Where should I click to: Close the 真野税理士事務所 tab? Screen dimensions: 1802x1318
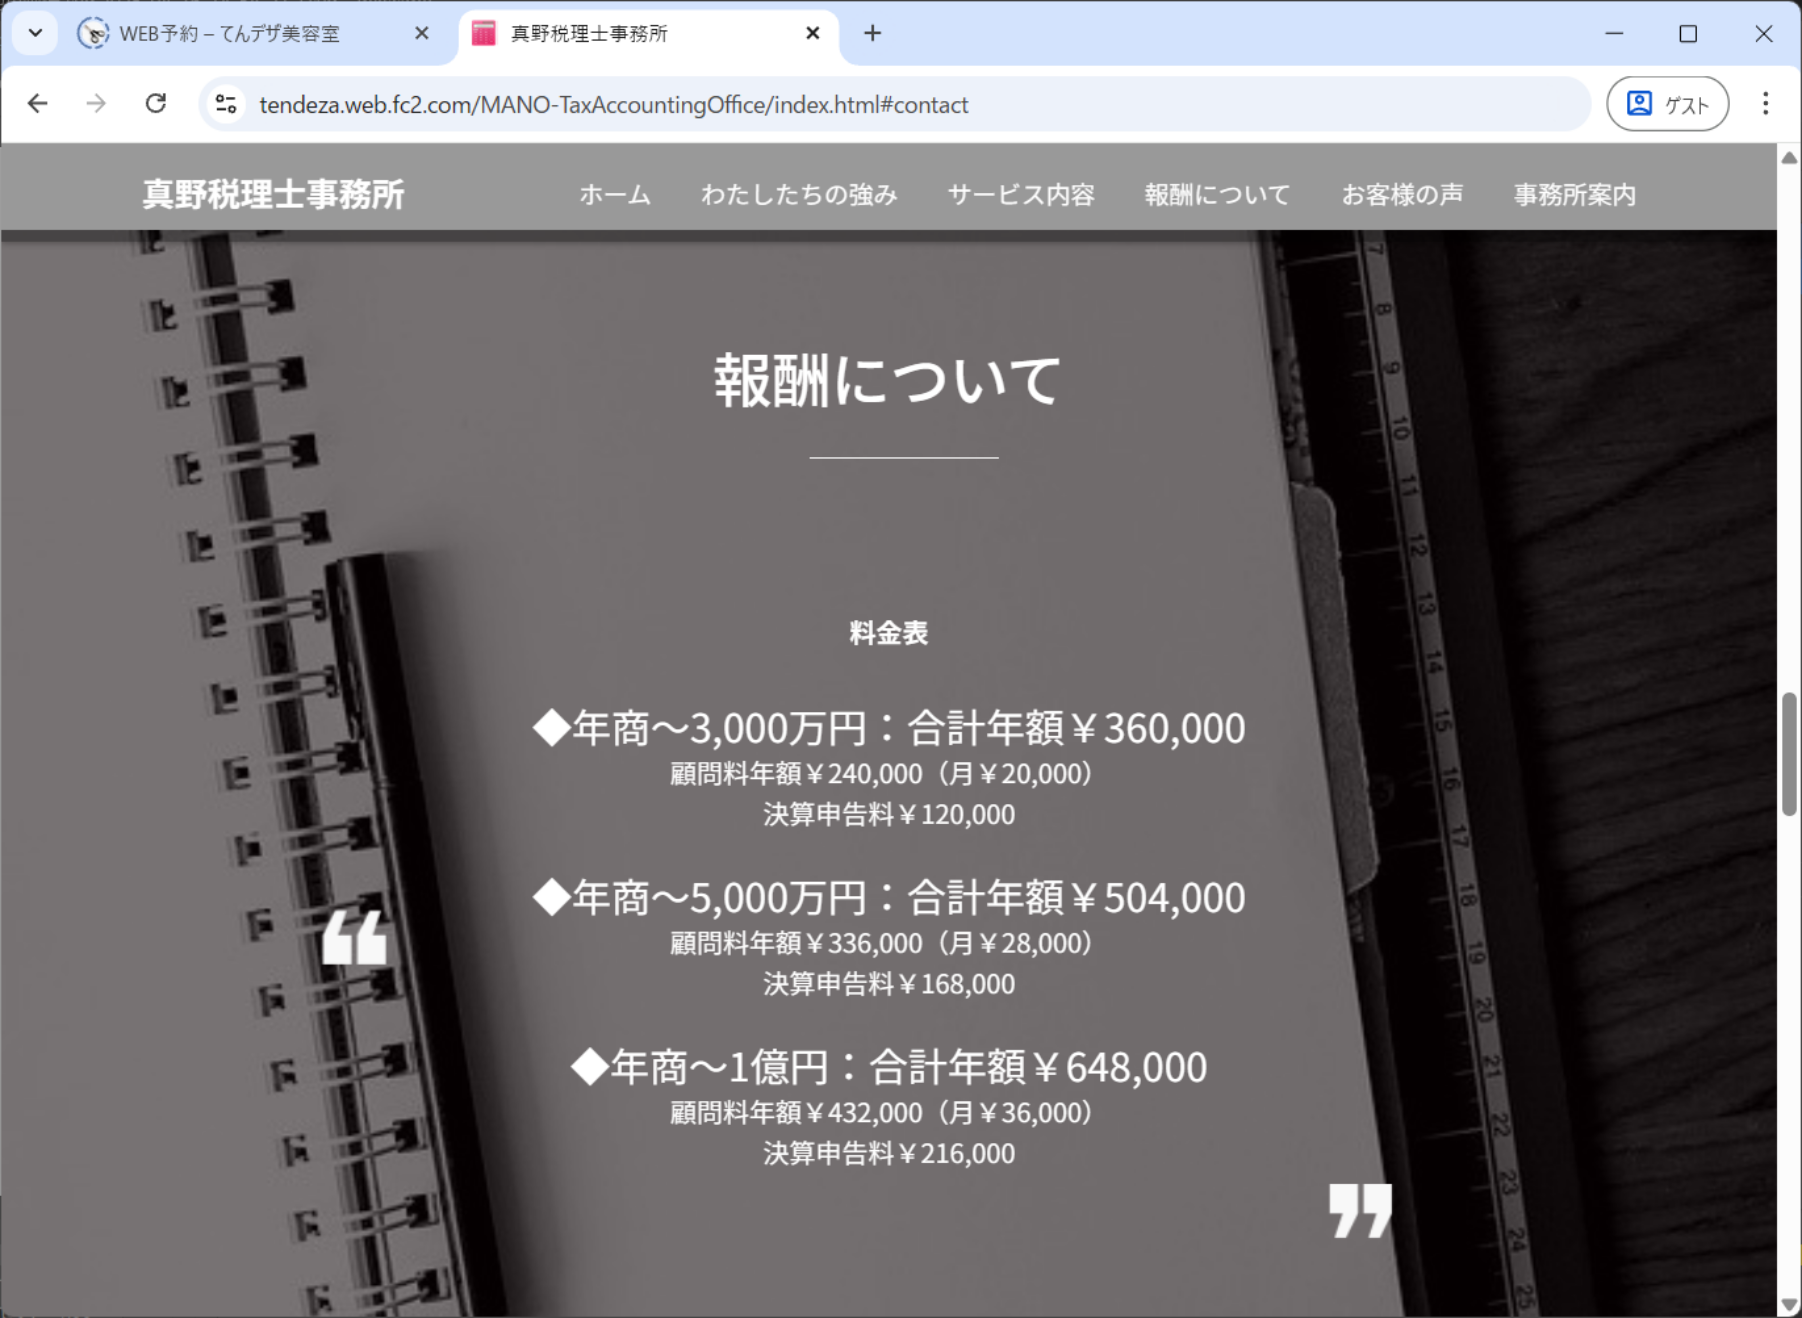(812, 34)
